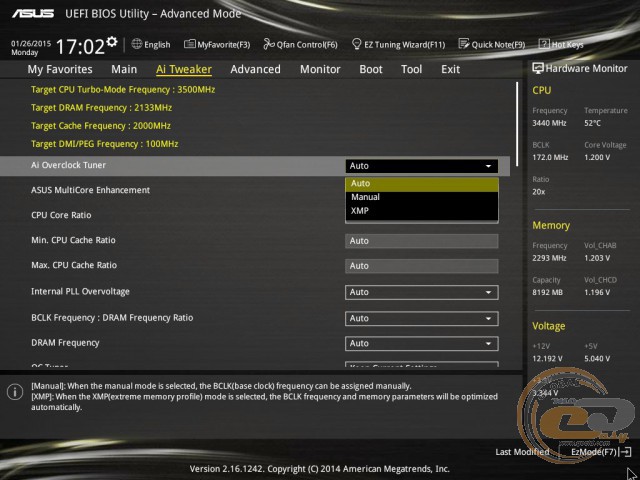This screenshot has width=640, height=480.
Task: Select ASUS MultiCore Enhancement row label
Action: click(x=90, y=190)
